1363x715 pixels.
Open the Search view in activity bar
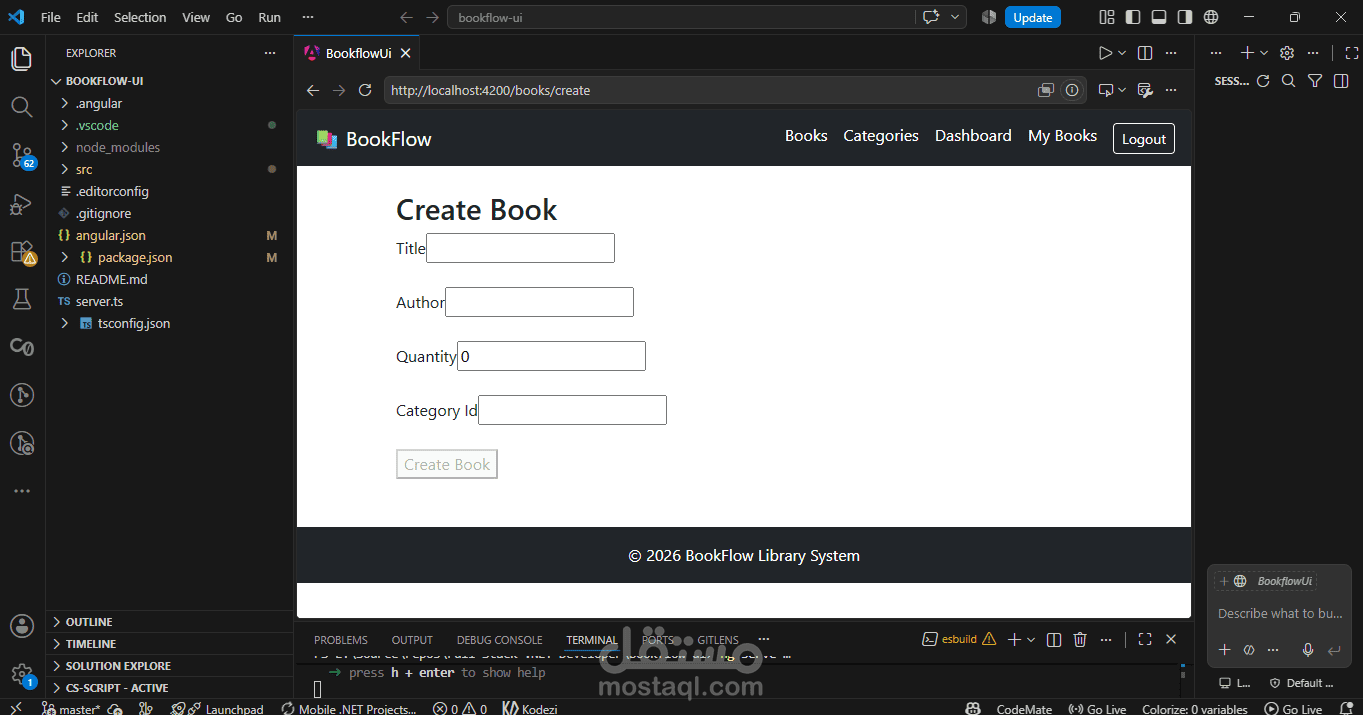pyautogui.click(x=21, y=106)
